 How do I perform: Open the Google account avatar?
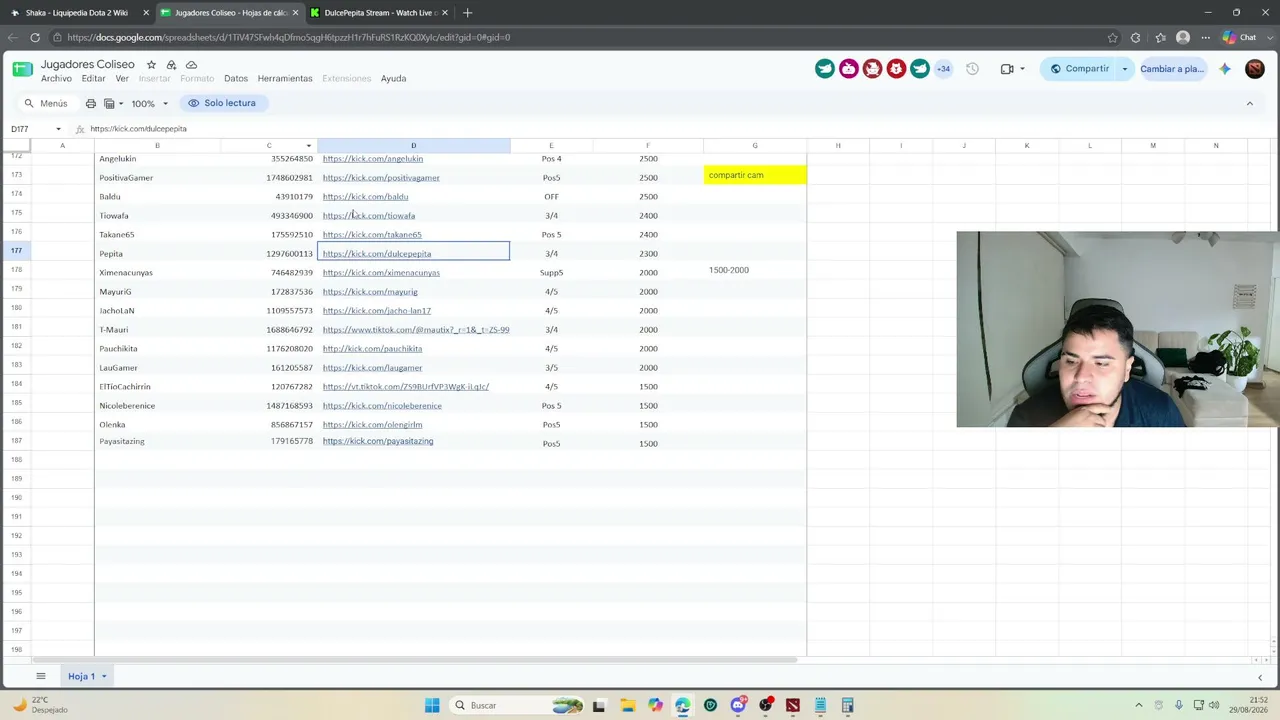pos(1255,69)
